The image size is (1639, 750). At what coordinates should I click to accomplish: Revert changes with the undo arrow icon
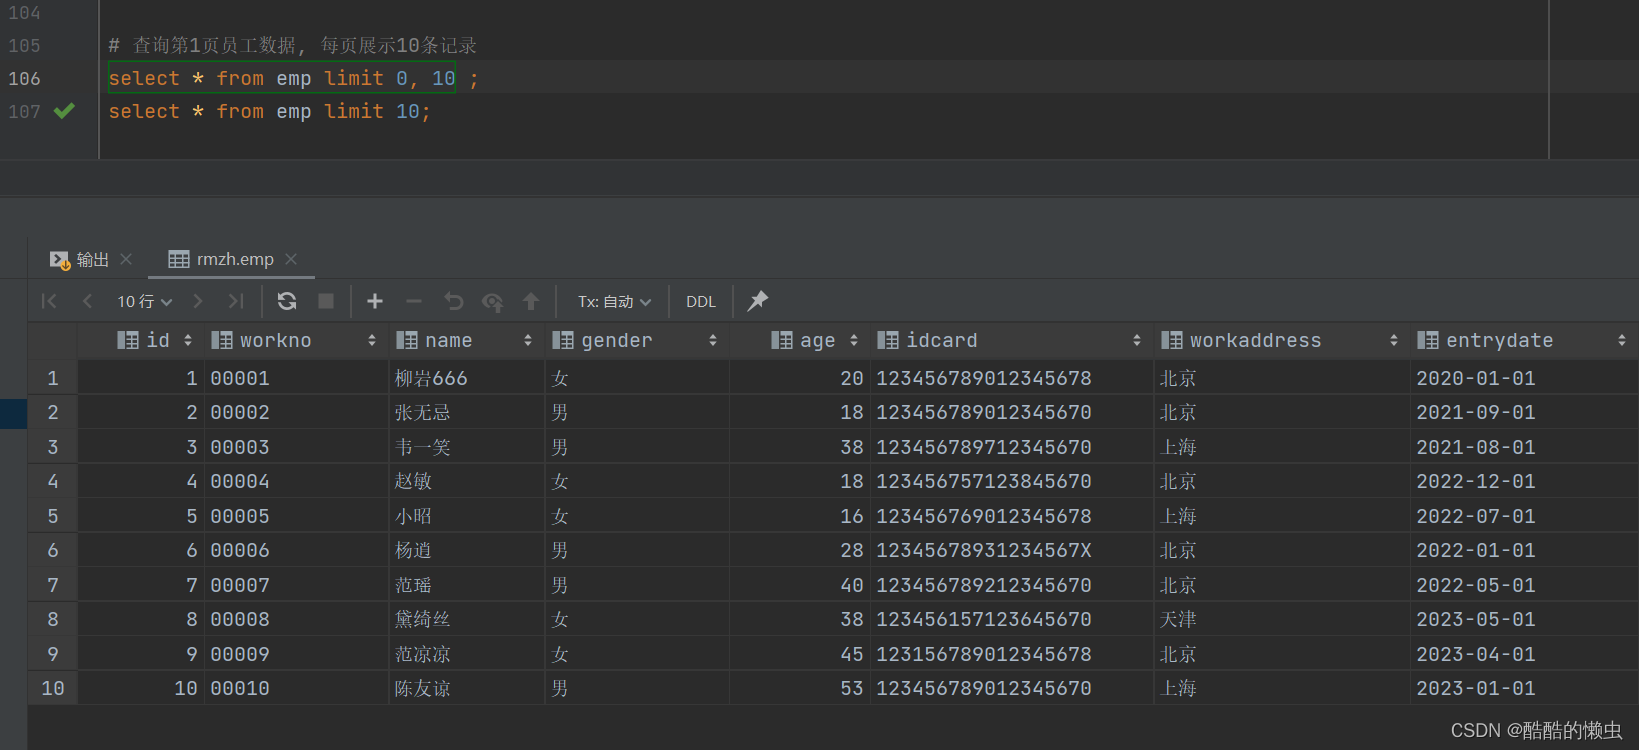[x=454, y=301]
